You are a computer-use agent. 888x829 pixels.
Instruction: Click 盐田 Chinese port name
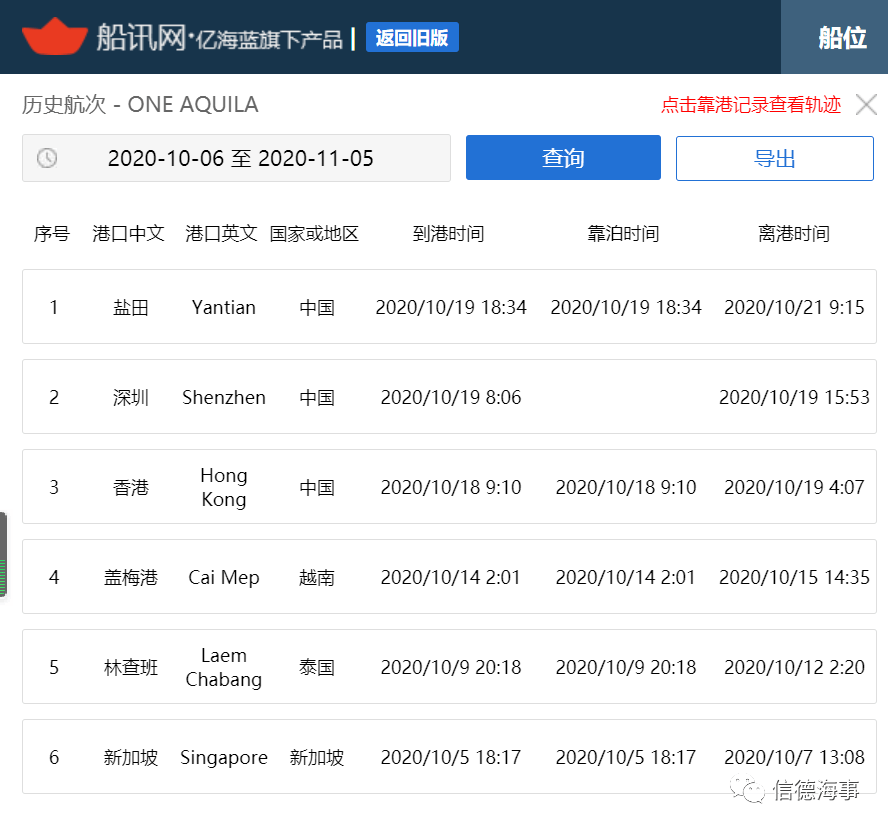tap(131, 307)
